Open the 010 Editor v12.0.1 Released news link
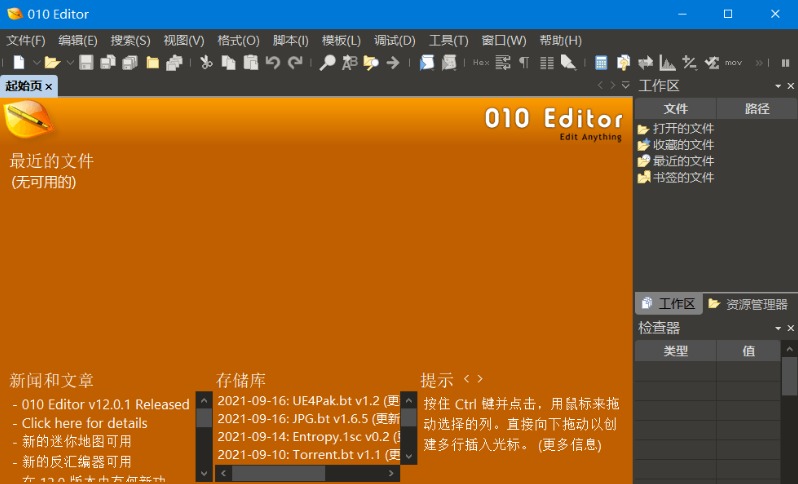The image size is (798, 484). [x=105, y=405]
